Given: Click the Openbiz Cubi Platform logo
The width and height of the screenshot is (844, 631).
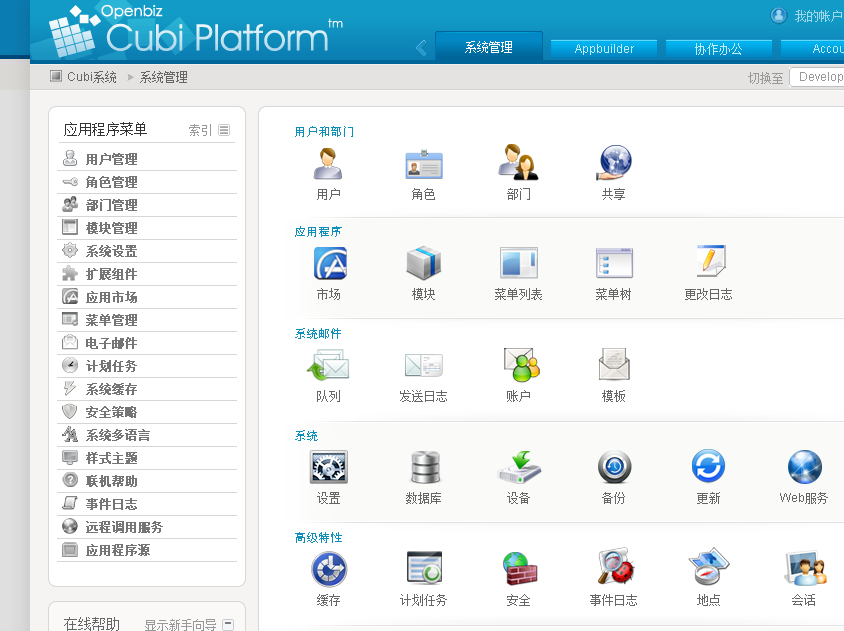Looking at the screenshot, I should 195,31.
